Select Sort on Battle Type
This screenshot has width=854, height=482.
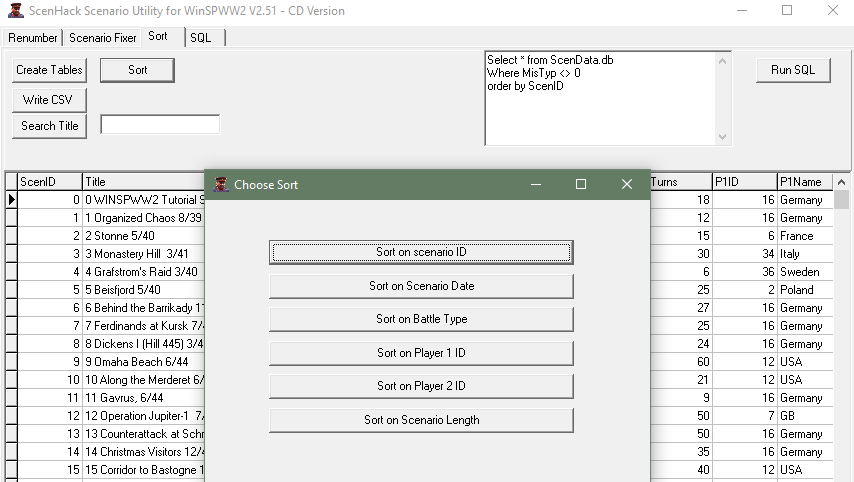tap(421, 319)
